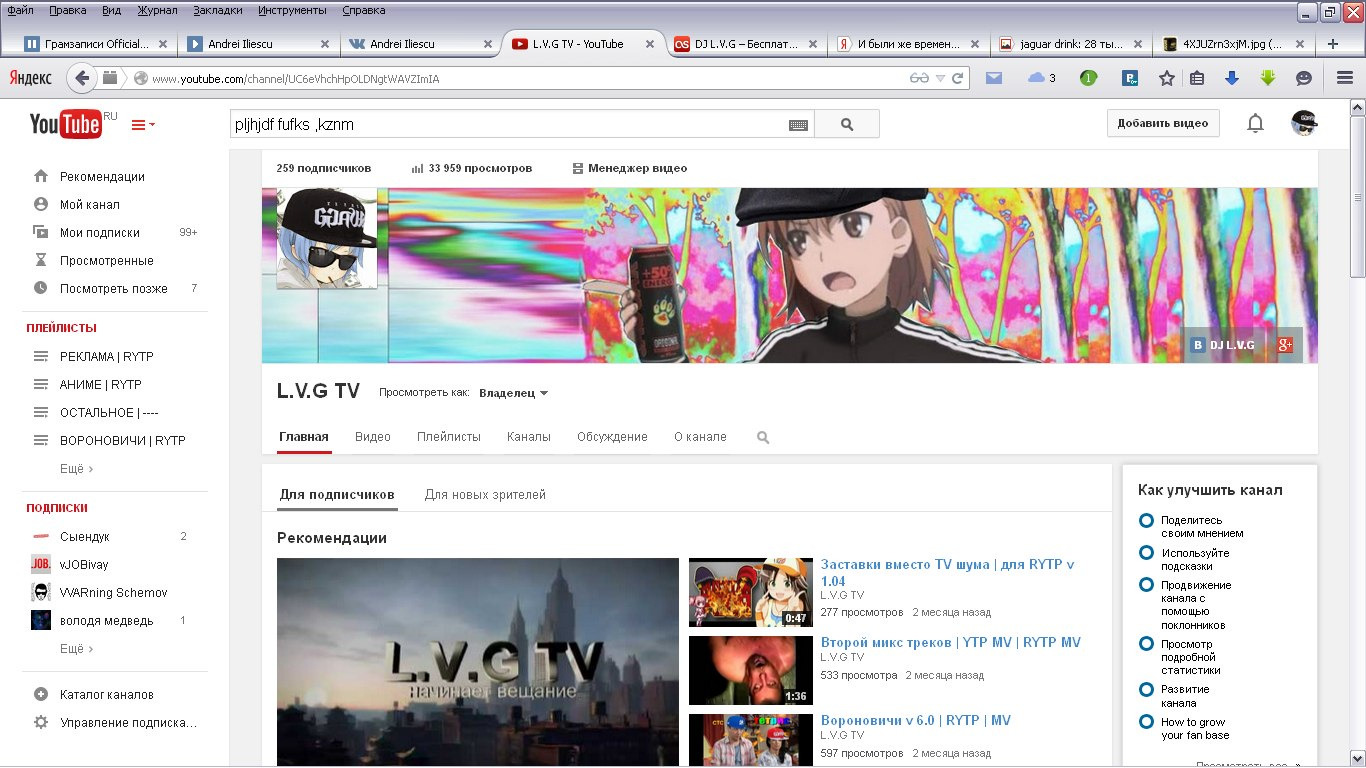Search within channel using magnifier icon
This screenshot has width=1366, height=768.
763,437
